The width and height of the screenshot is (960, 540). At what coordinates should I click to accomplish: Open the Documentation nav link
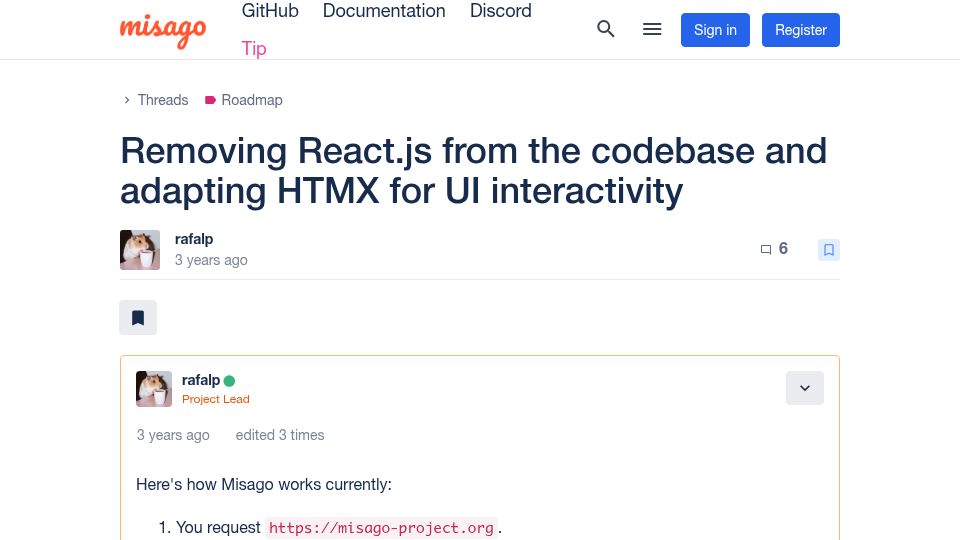pos(384,11)
